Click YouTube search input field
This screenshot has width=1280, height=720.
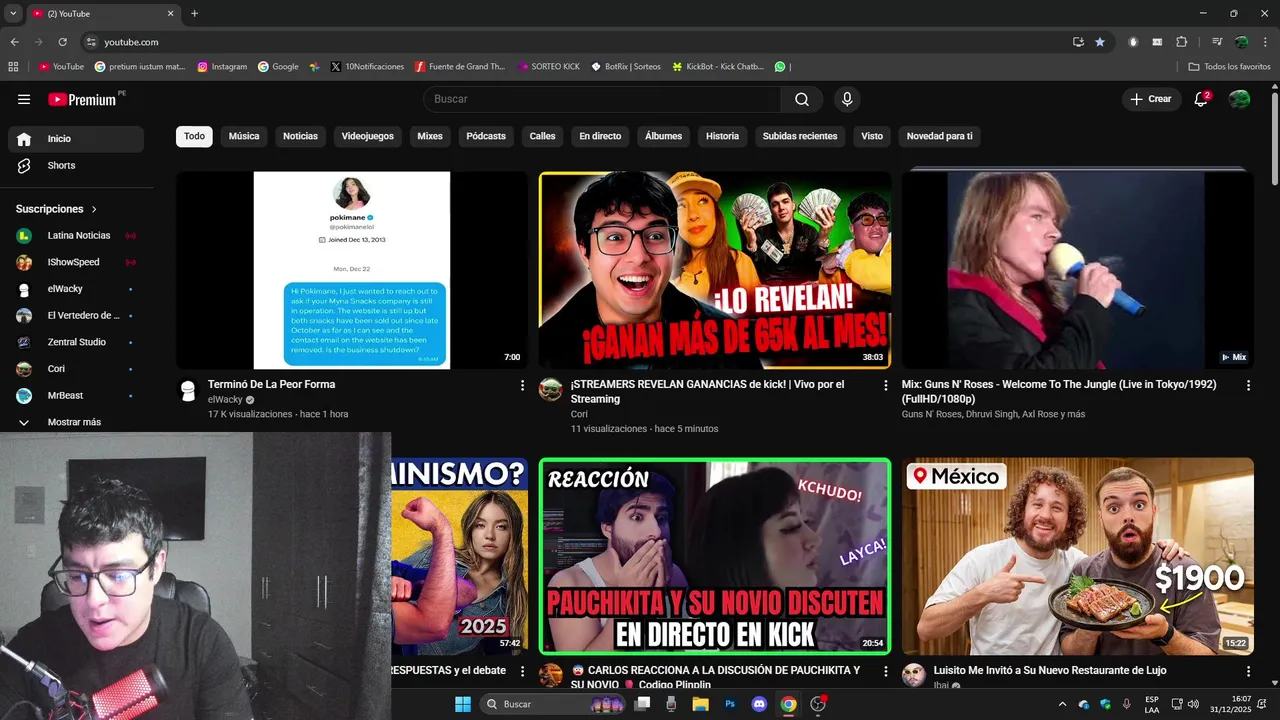(602, 99)
